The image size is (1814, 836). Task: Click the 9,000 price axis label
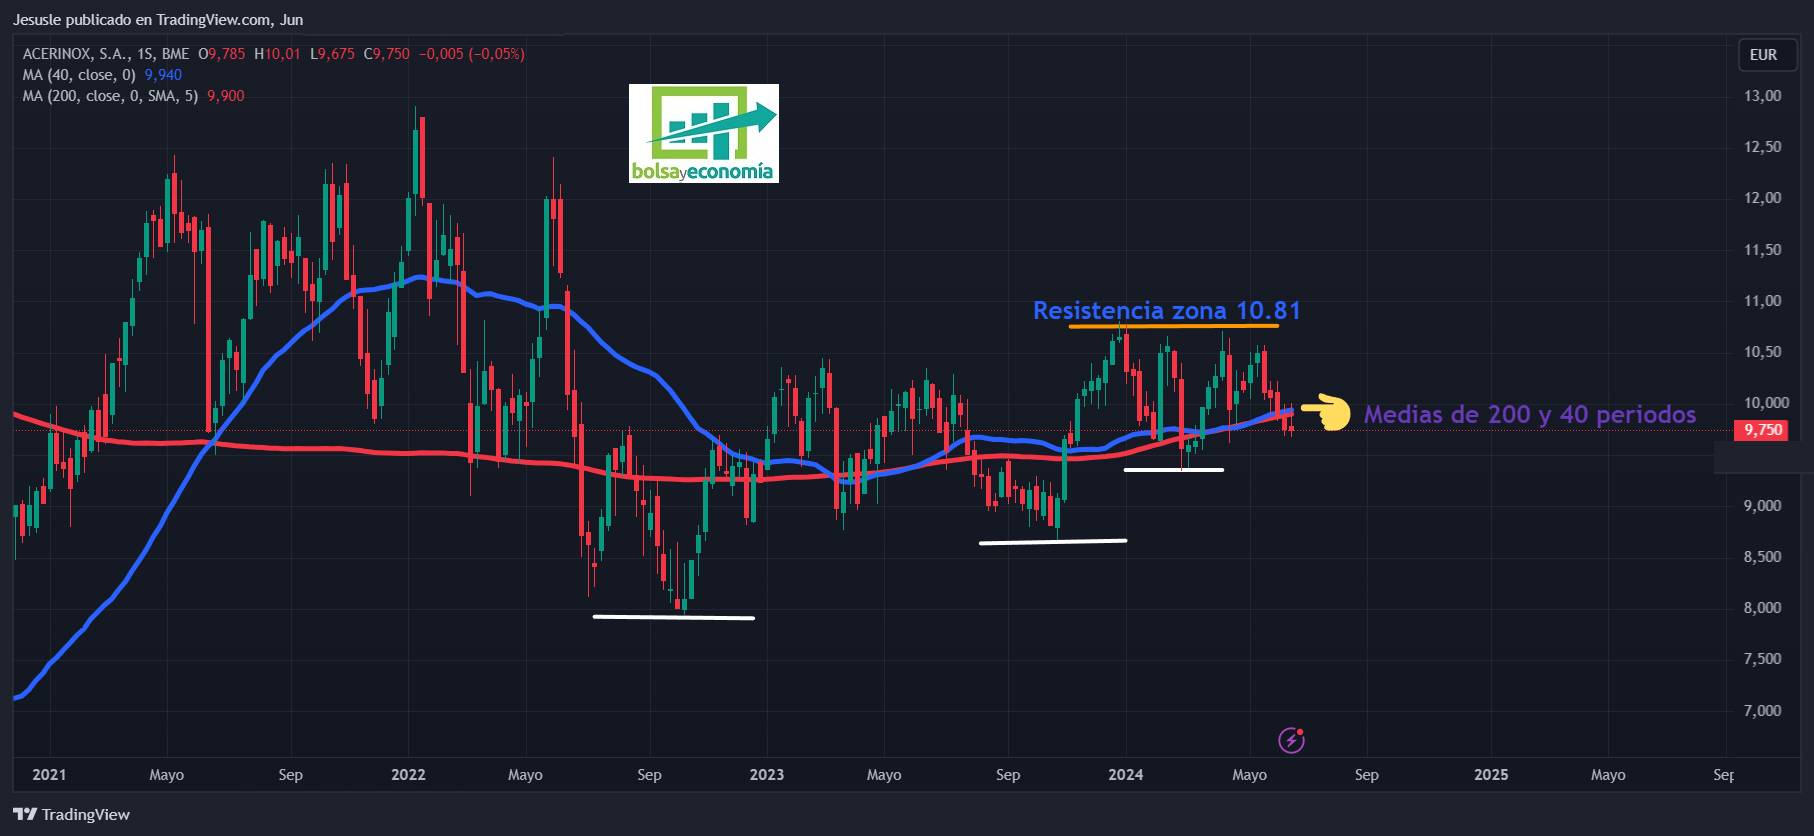pos(1762,506)
